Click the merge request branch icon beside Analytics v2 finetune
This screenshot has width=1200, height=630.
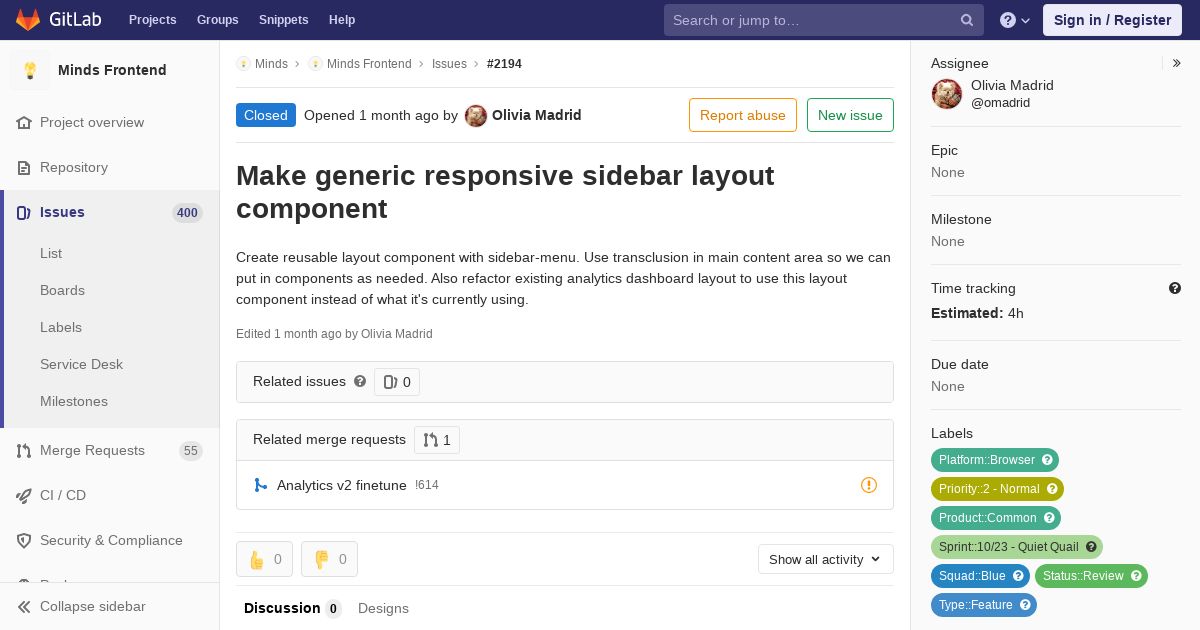(261, 485)
